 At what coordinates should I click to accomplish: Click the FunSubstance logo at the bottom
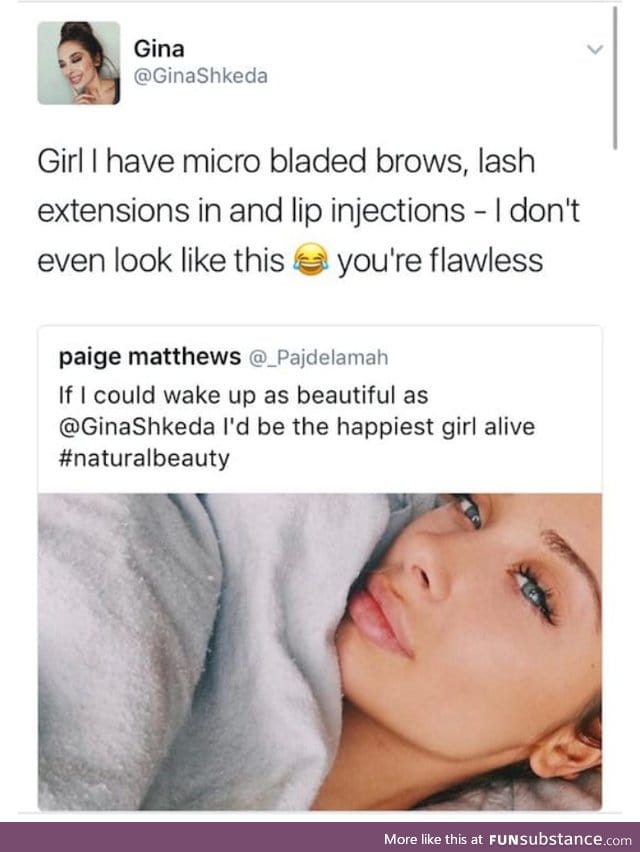tap(545, 840)
